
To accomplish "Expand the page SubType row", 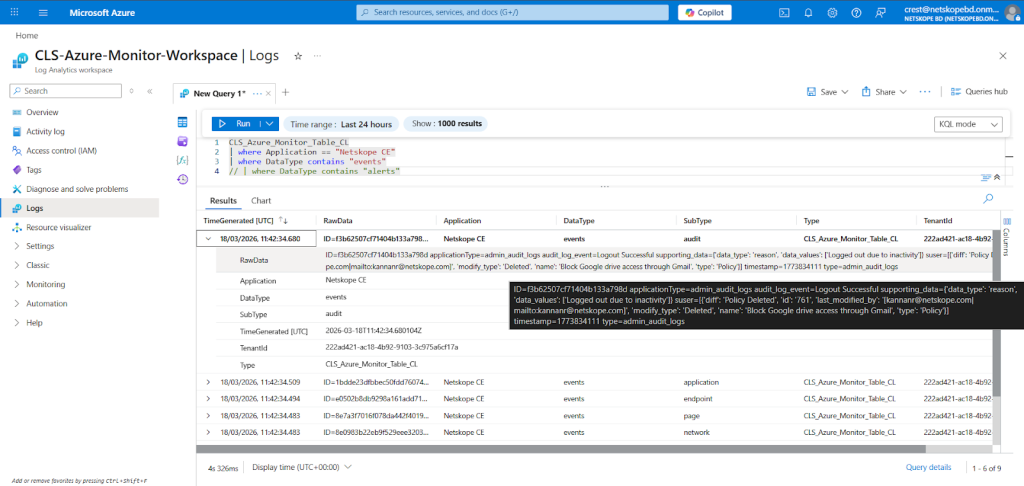I will click(x=208, y=415).
